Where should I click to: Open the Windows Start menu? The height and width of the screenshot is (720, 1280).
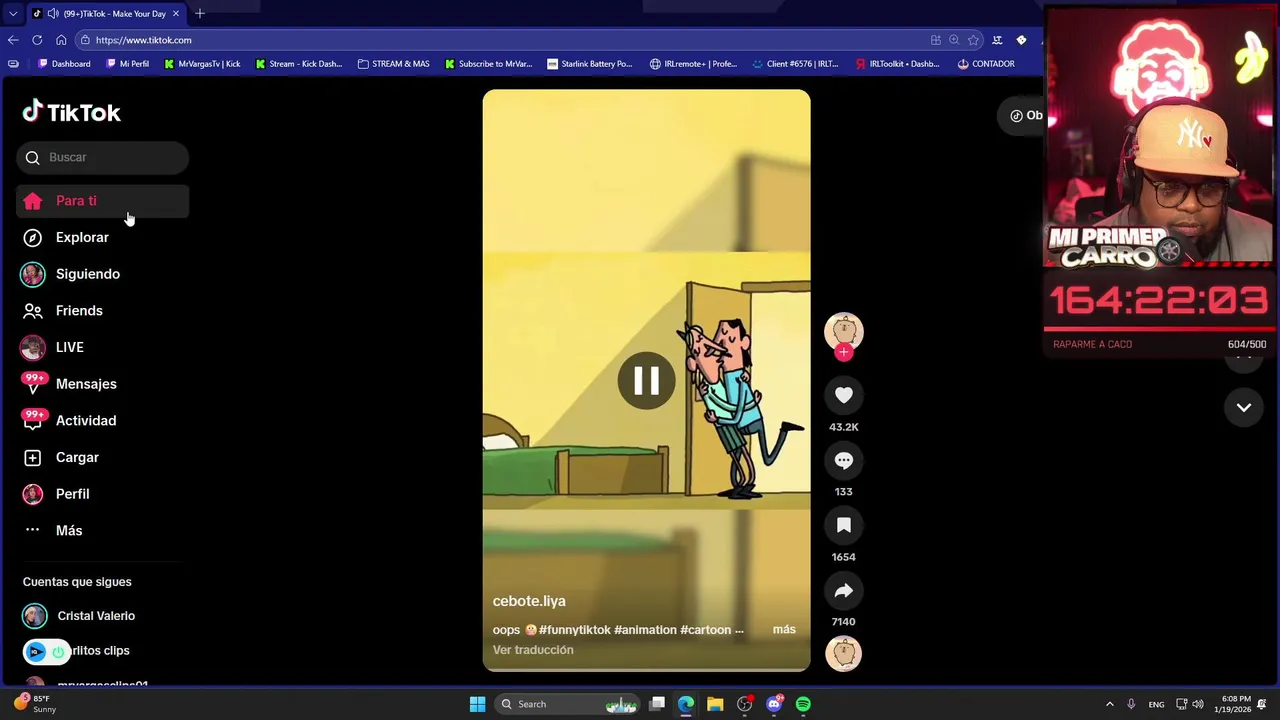pos(477,704)
